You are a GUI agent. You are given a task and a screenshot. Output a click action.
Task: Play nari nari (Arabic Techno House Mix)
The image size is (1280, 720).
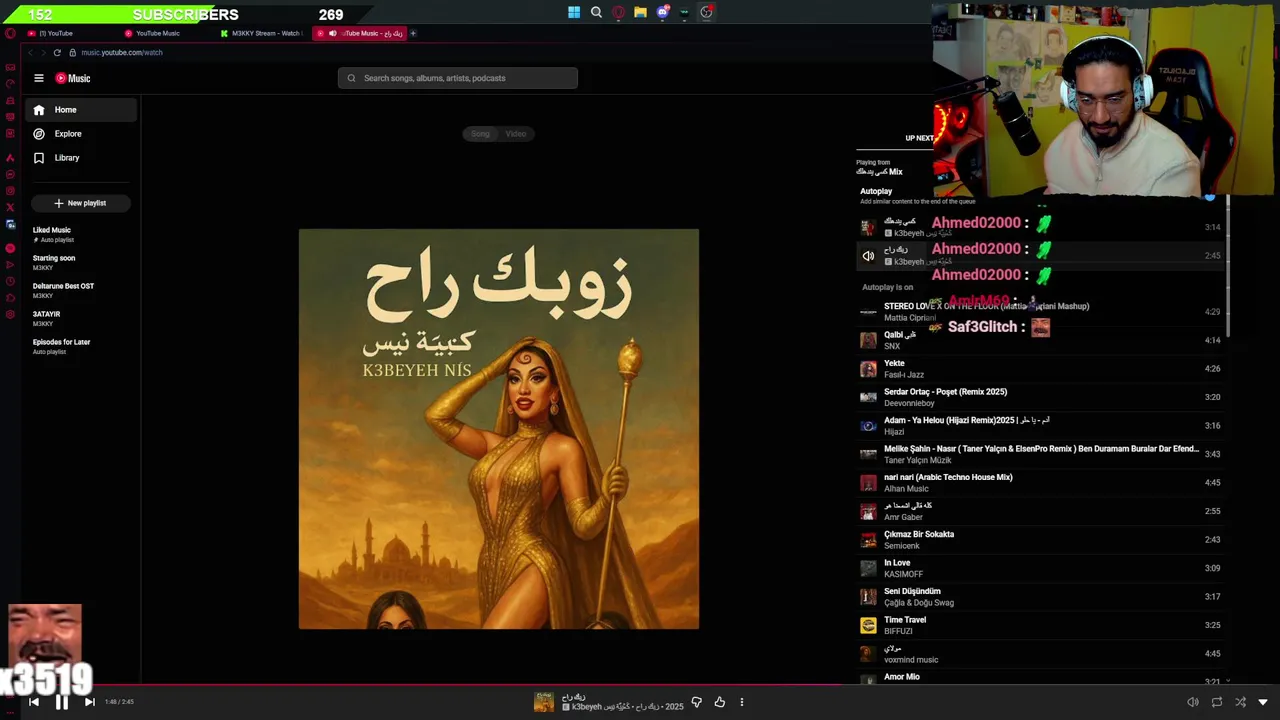pos(1040,483)
